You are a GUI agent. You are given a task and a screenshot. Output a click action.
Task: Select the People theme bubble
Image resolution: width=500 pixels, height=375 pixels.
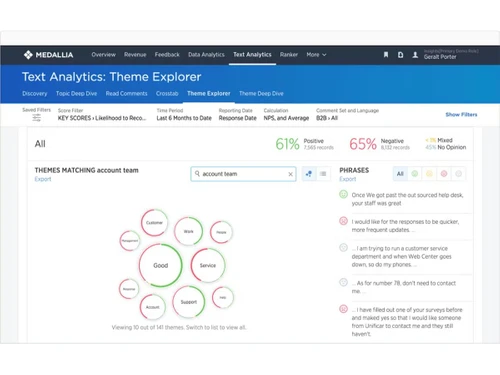[221, 232]
